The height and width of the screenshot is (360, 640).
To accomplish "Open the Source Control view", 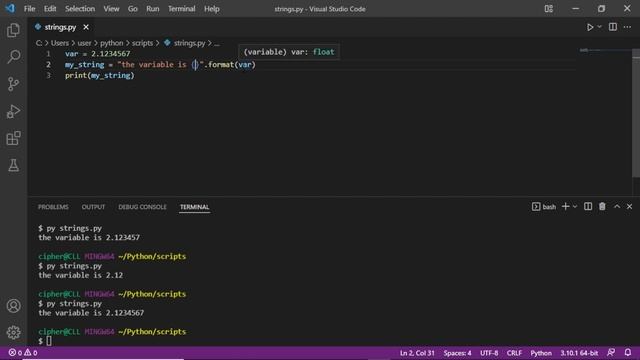I will pos(13,84).
